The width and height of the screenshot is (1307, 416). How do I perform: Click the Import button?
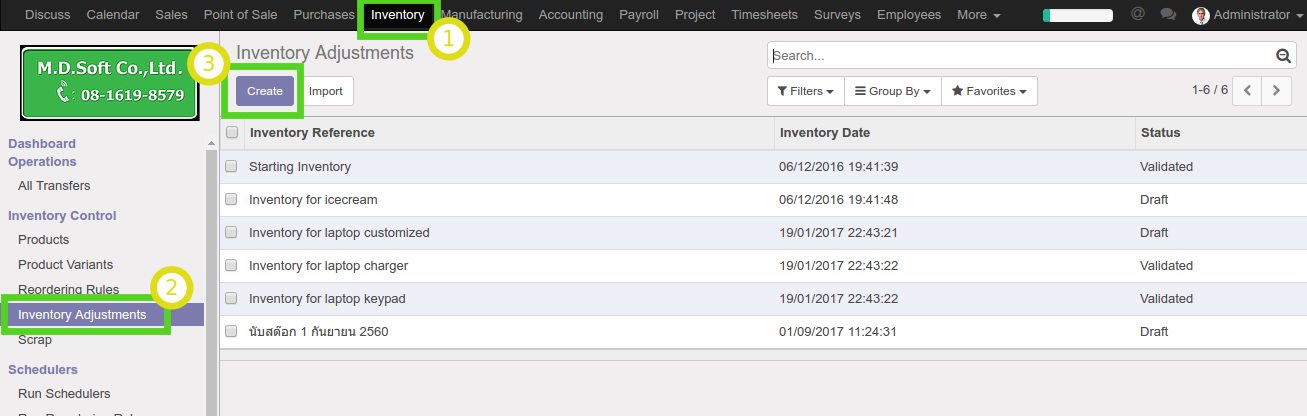(x=325, y=91)
